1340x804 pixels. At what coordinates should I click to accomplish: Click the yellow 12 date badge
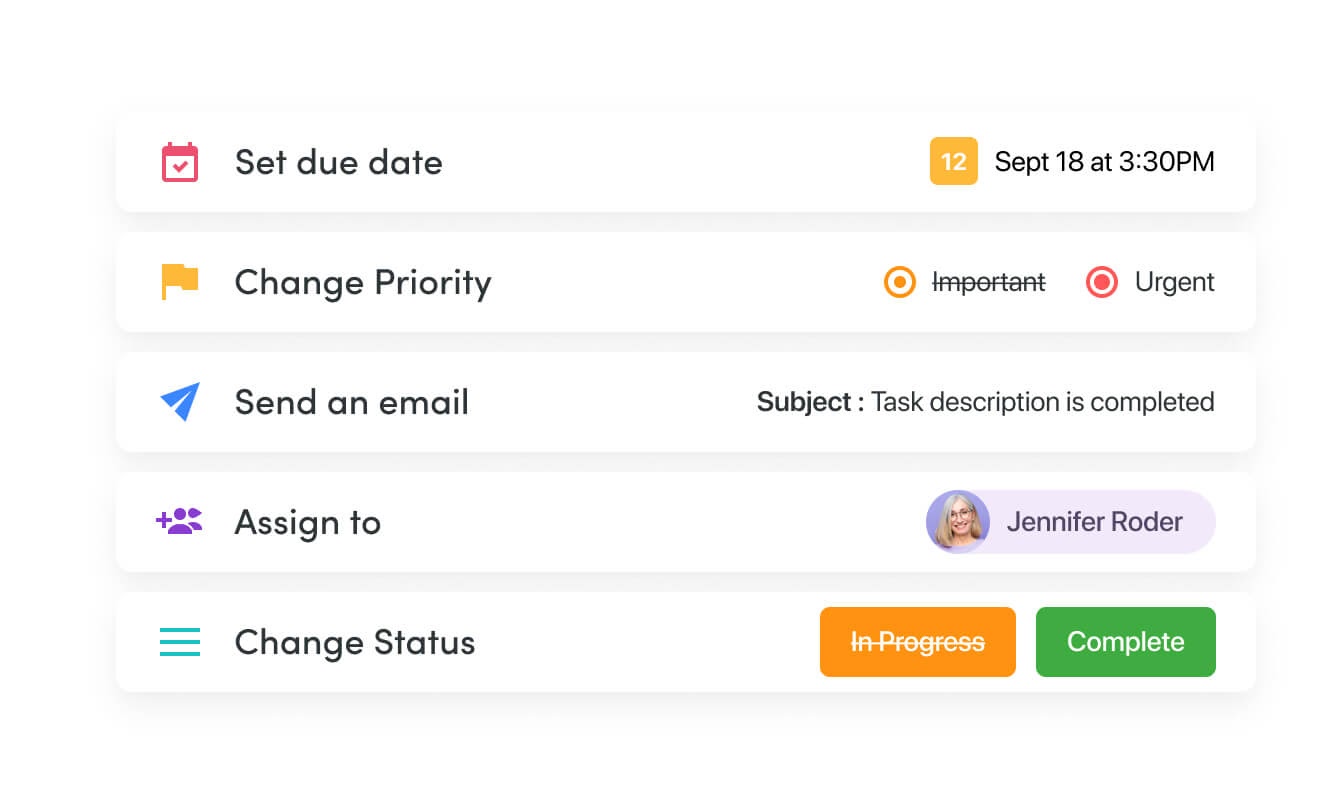tap(953, 162)
